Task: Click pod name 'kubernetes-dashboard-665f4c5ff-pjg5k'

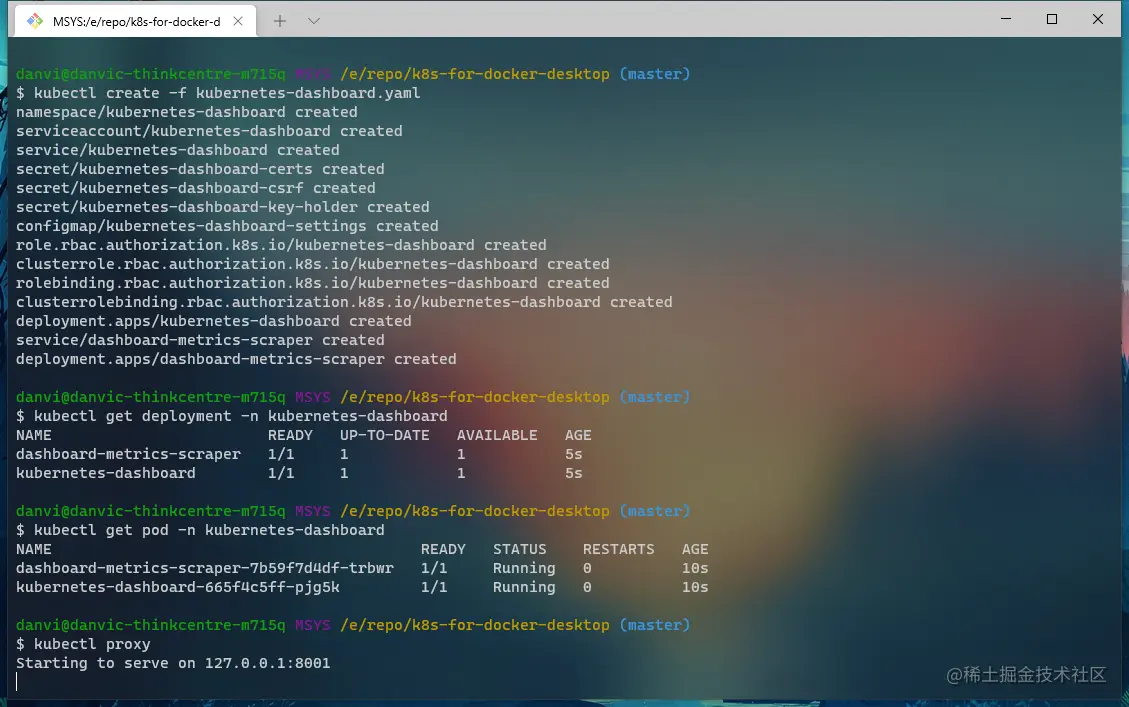Action: tap(177, 587)
